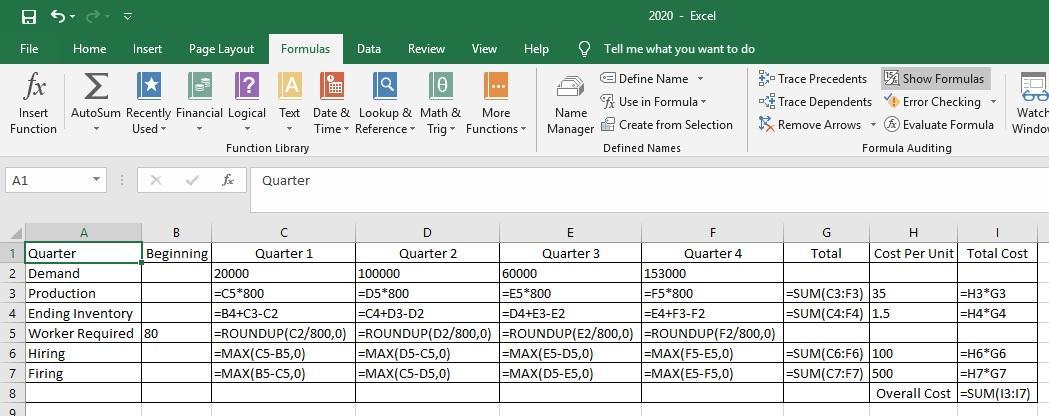Select Beginning workers cell 80
This screenshot has height=416, width=1049.
177,333
